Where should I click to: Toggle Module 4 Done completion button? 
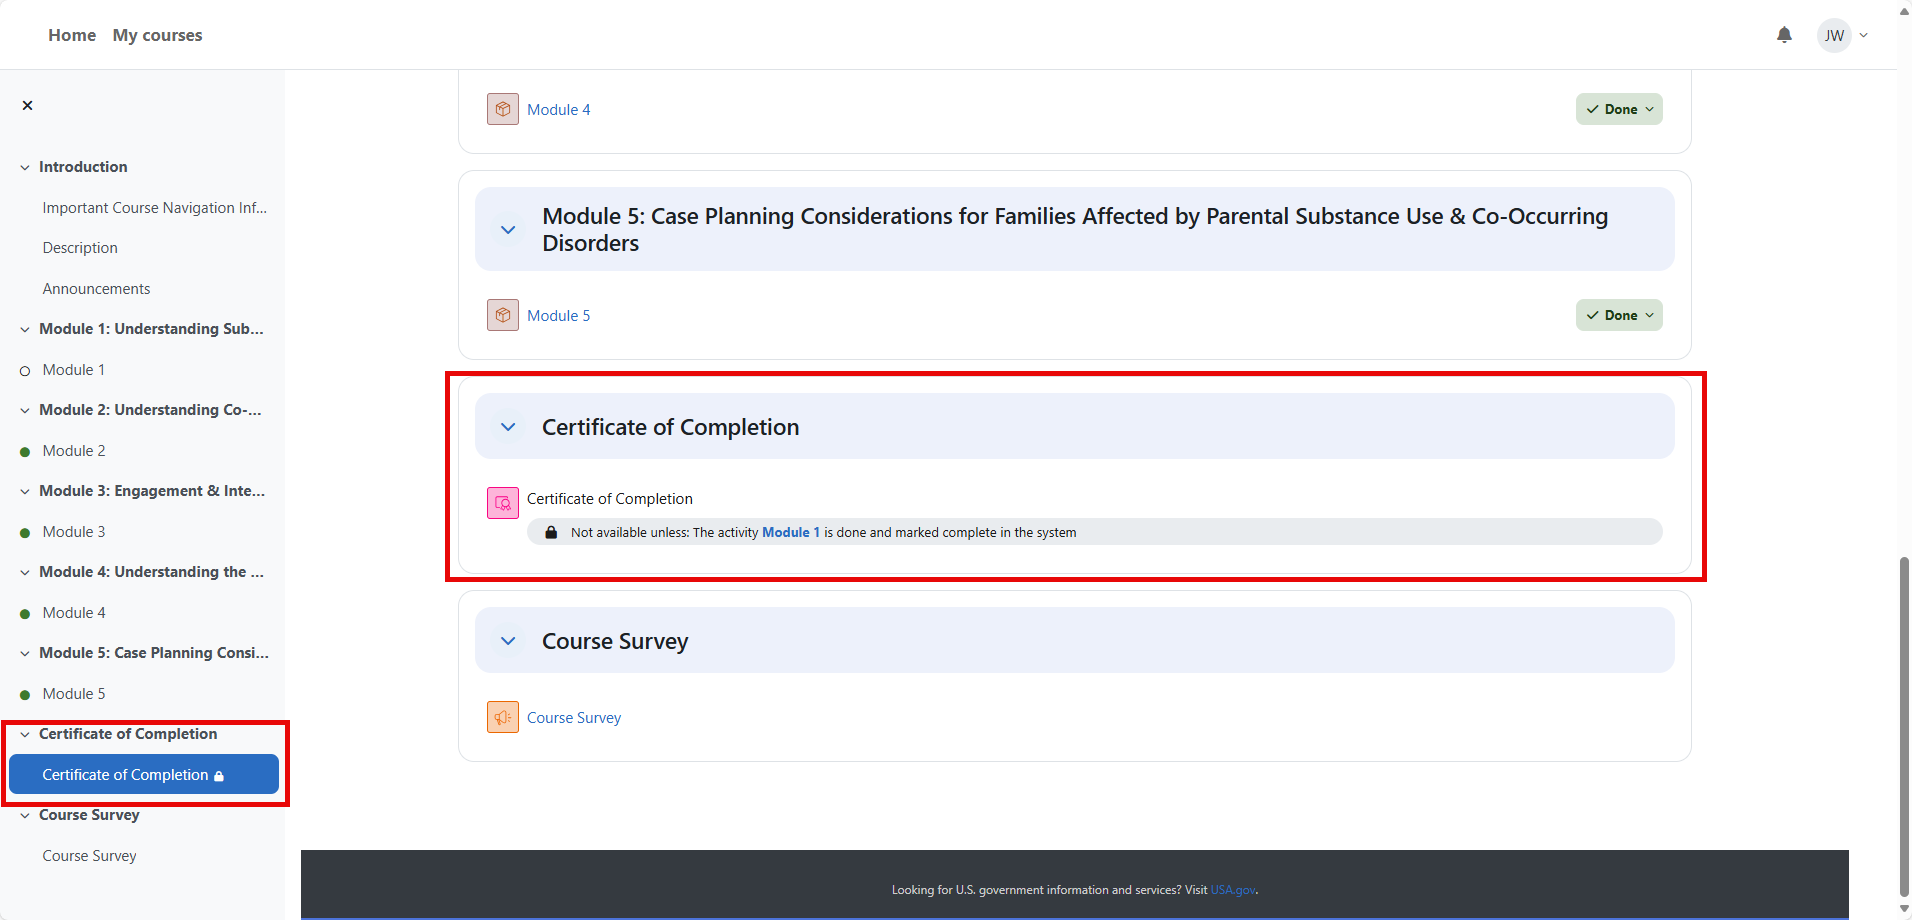1618,109
